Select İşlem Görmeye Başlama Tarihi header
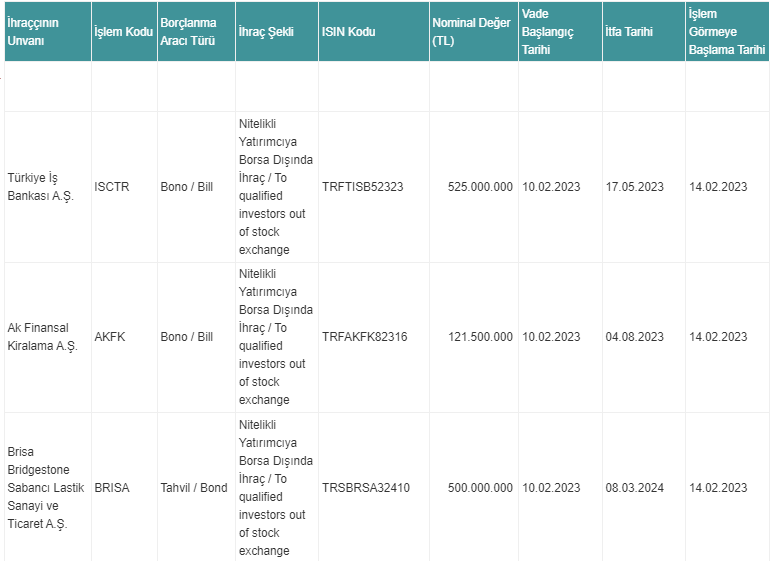This screenshot has width=774, height=561. [727, 32]
